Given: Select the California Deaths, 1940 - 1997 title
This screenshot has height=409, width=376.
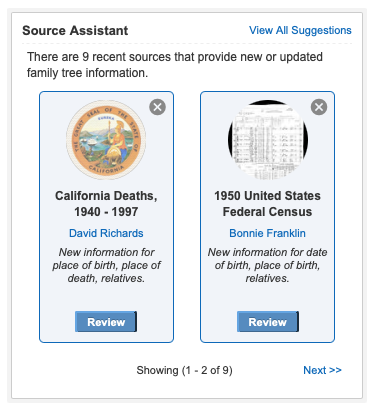Looking at the screenshot, I should [x=106, y=204].
